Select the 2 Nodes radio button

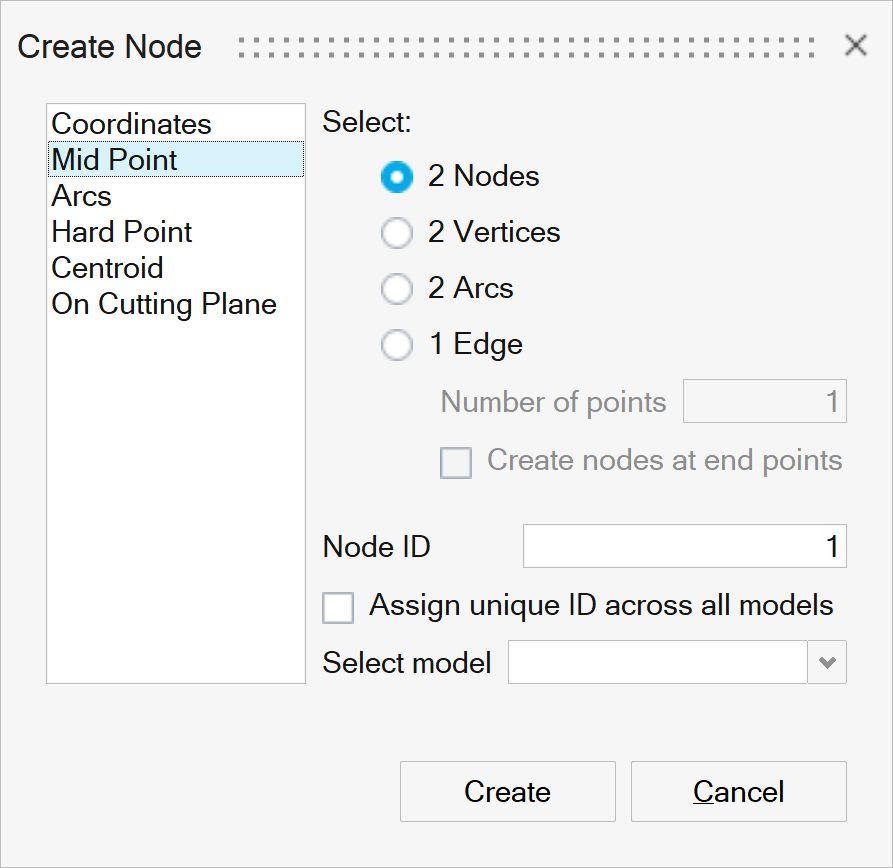[x=397, y=177]
